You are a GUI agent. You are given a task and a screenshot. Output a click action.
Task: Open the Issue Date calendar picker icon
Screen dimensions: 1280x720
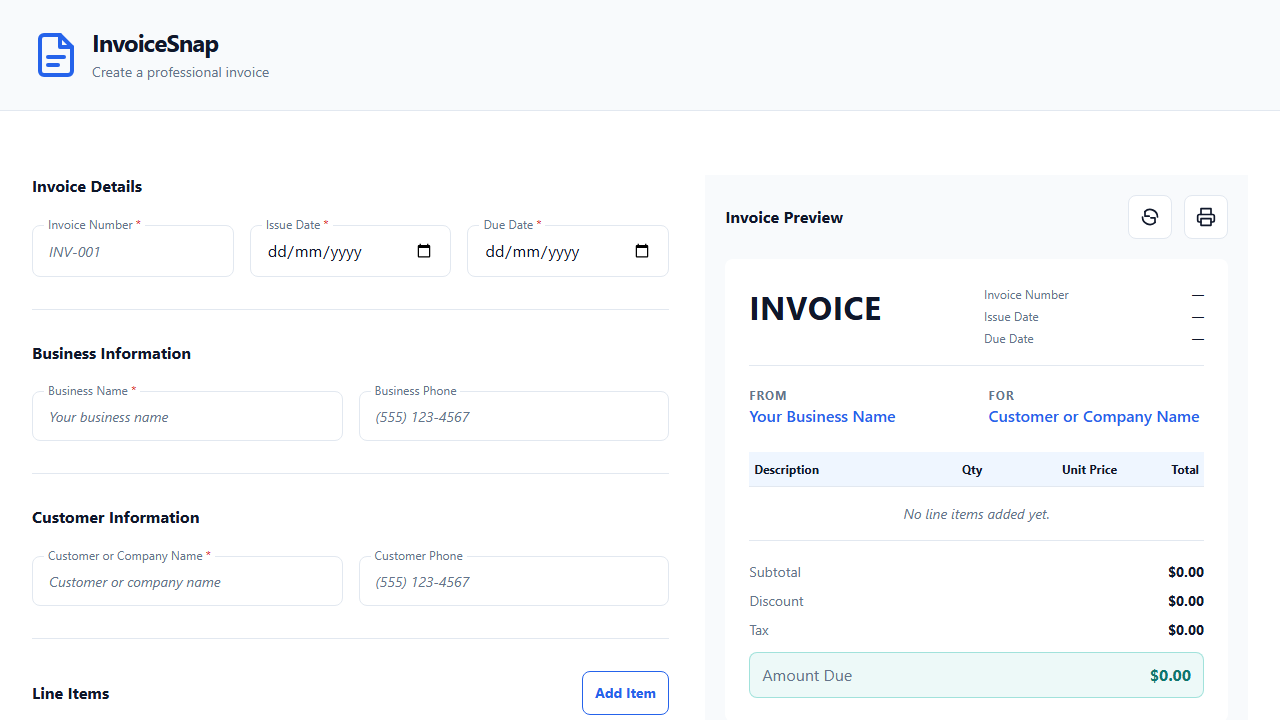click(424, 251)
